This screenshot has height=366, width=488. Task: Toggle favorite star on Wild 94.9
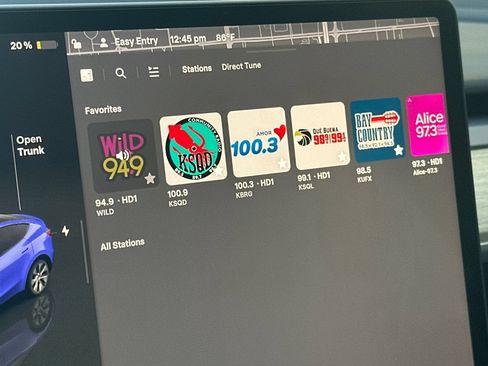150,178
